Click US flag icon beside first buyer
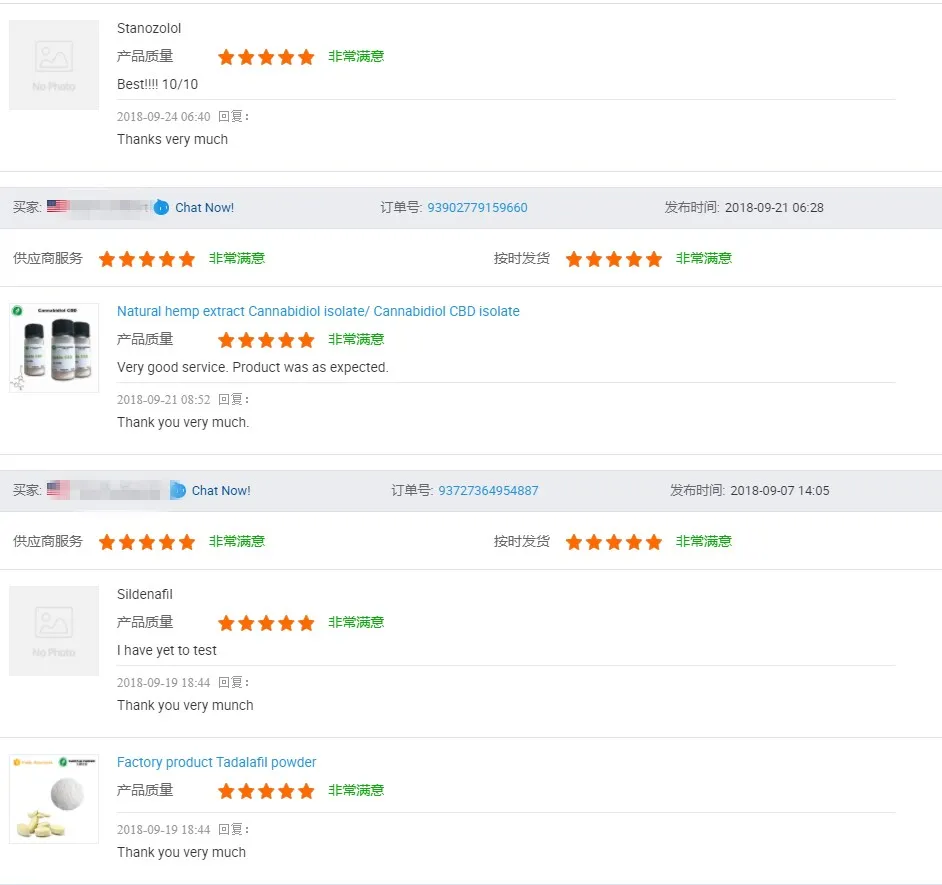942x885 pixels. (58, 207)
